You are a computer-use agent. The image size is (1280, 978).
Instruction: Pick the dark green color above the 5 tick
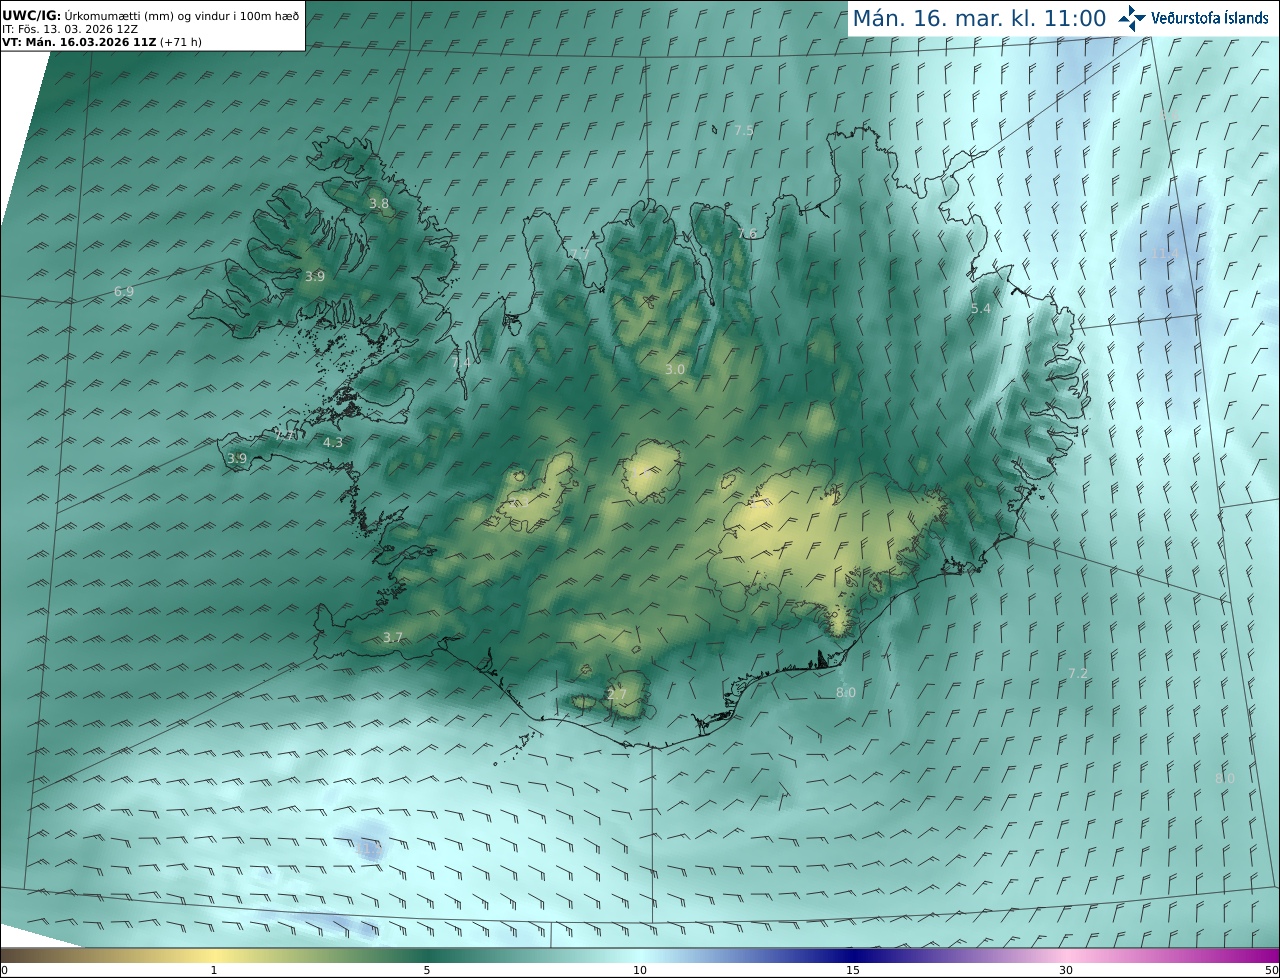(427, 955)
